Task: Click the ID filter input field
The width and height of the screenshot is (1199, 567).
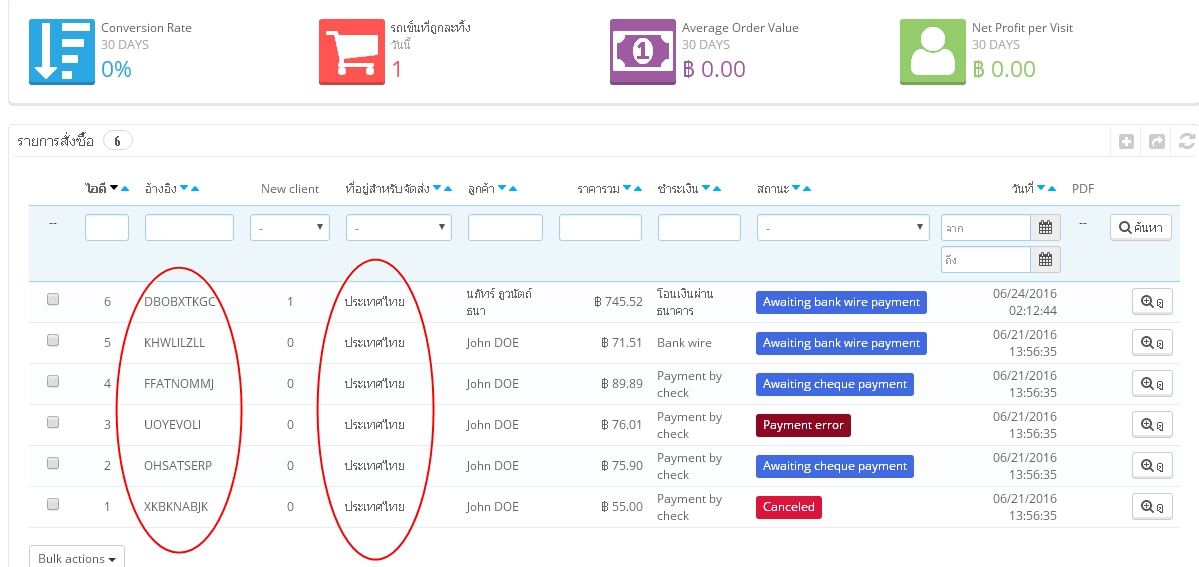Action: tap(107, 227)
